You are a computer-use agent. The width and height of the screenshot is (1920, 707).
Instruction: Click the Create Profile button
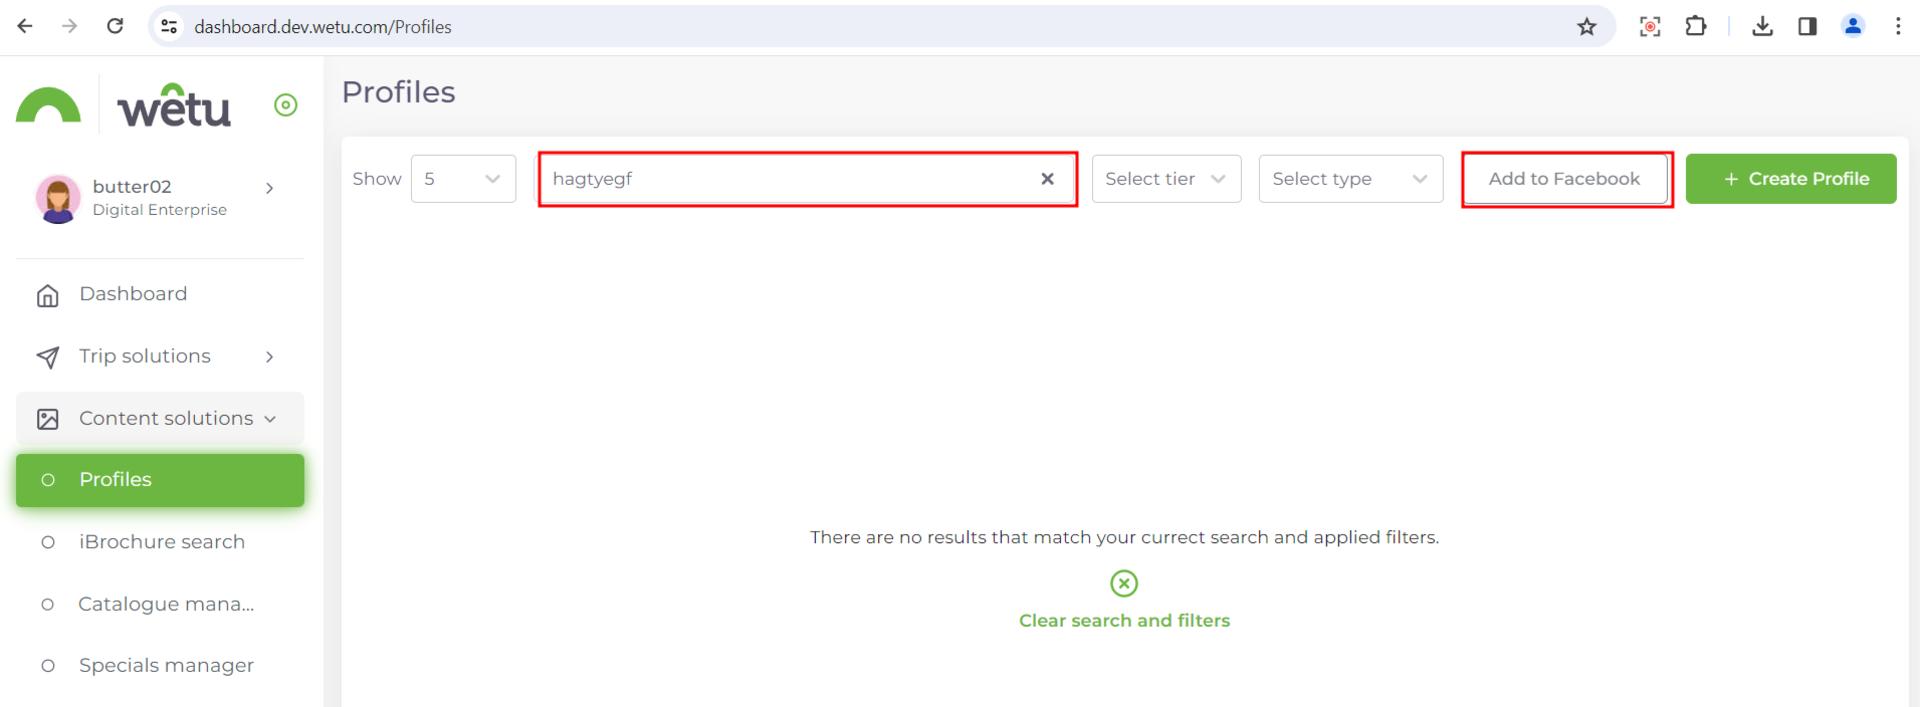coord(1790,179)
